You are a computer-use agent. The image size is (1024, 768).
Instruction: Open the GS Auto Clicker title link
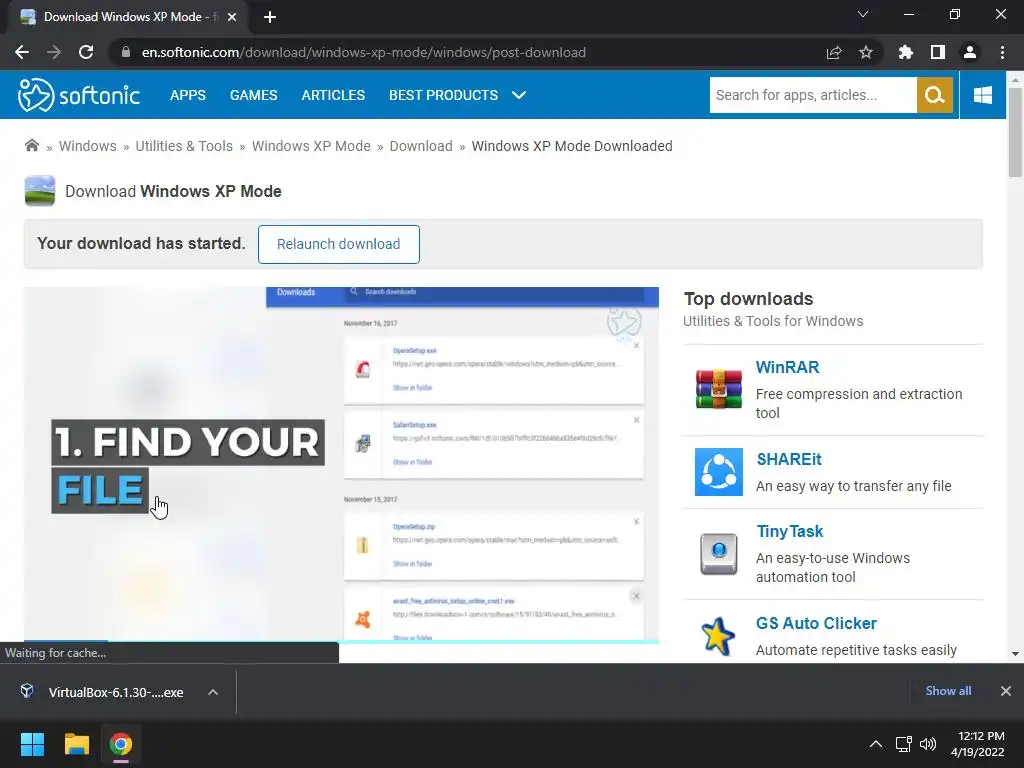(816, 623)
